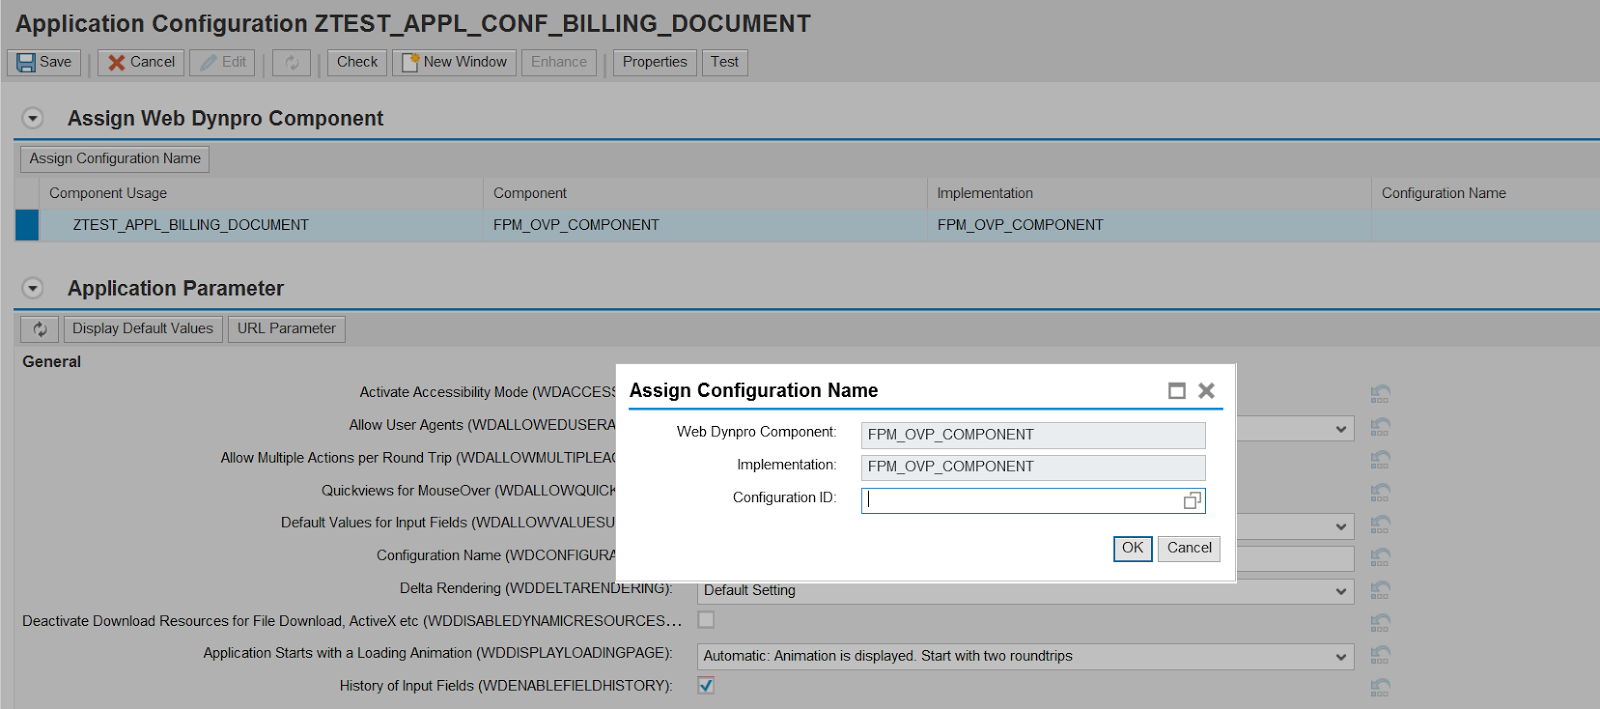Select the ZTEST_APPL_BILLING_DOCUMENT row selector
1600x709 pixels.
pyautogui.click(x=27, y=225)
